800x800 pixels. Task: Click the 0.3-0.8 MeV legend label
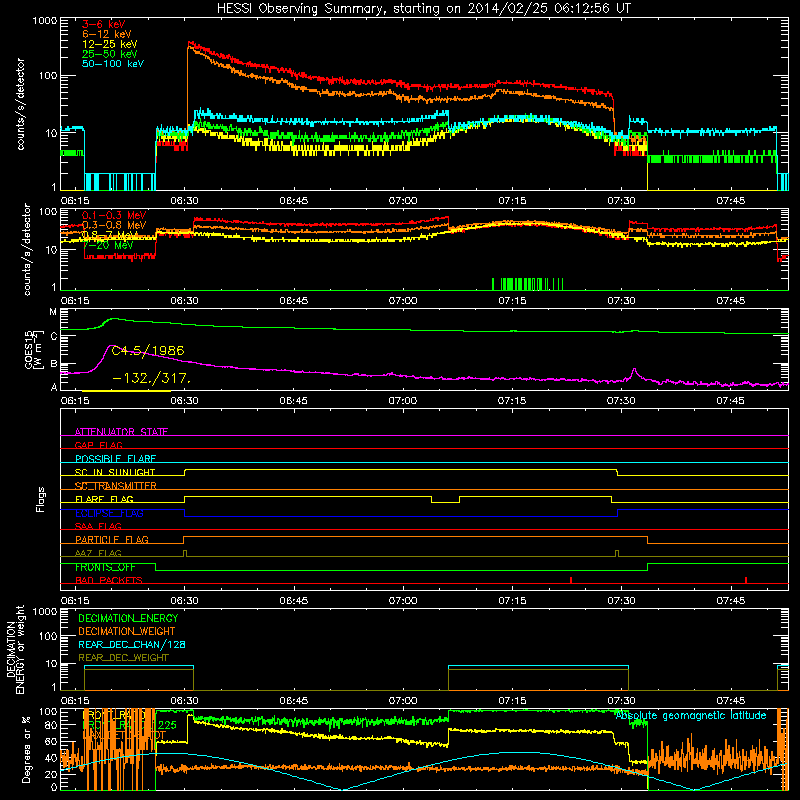pyautogui.click(x=114, y=225)
